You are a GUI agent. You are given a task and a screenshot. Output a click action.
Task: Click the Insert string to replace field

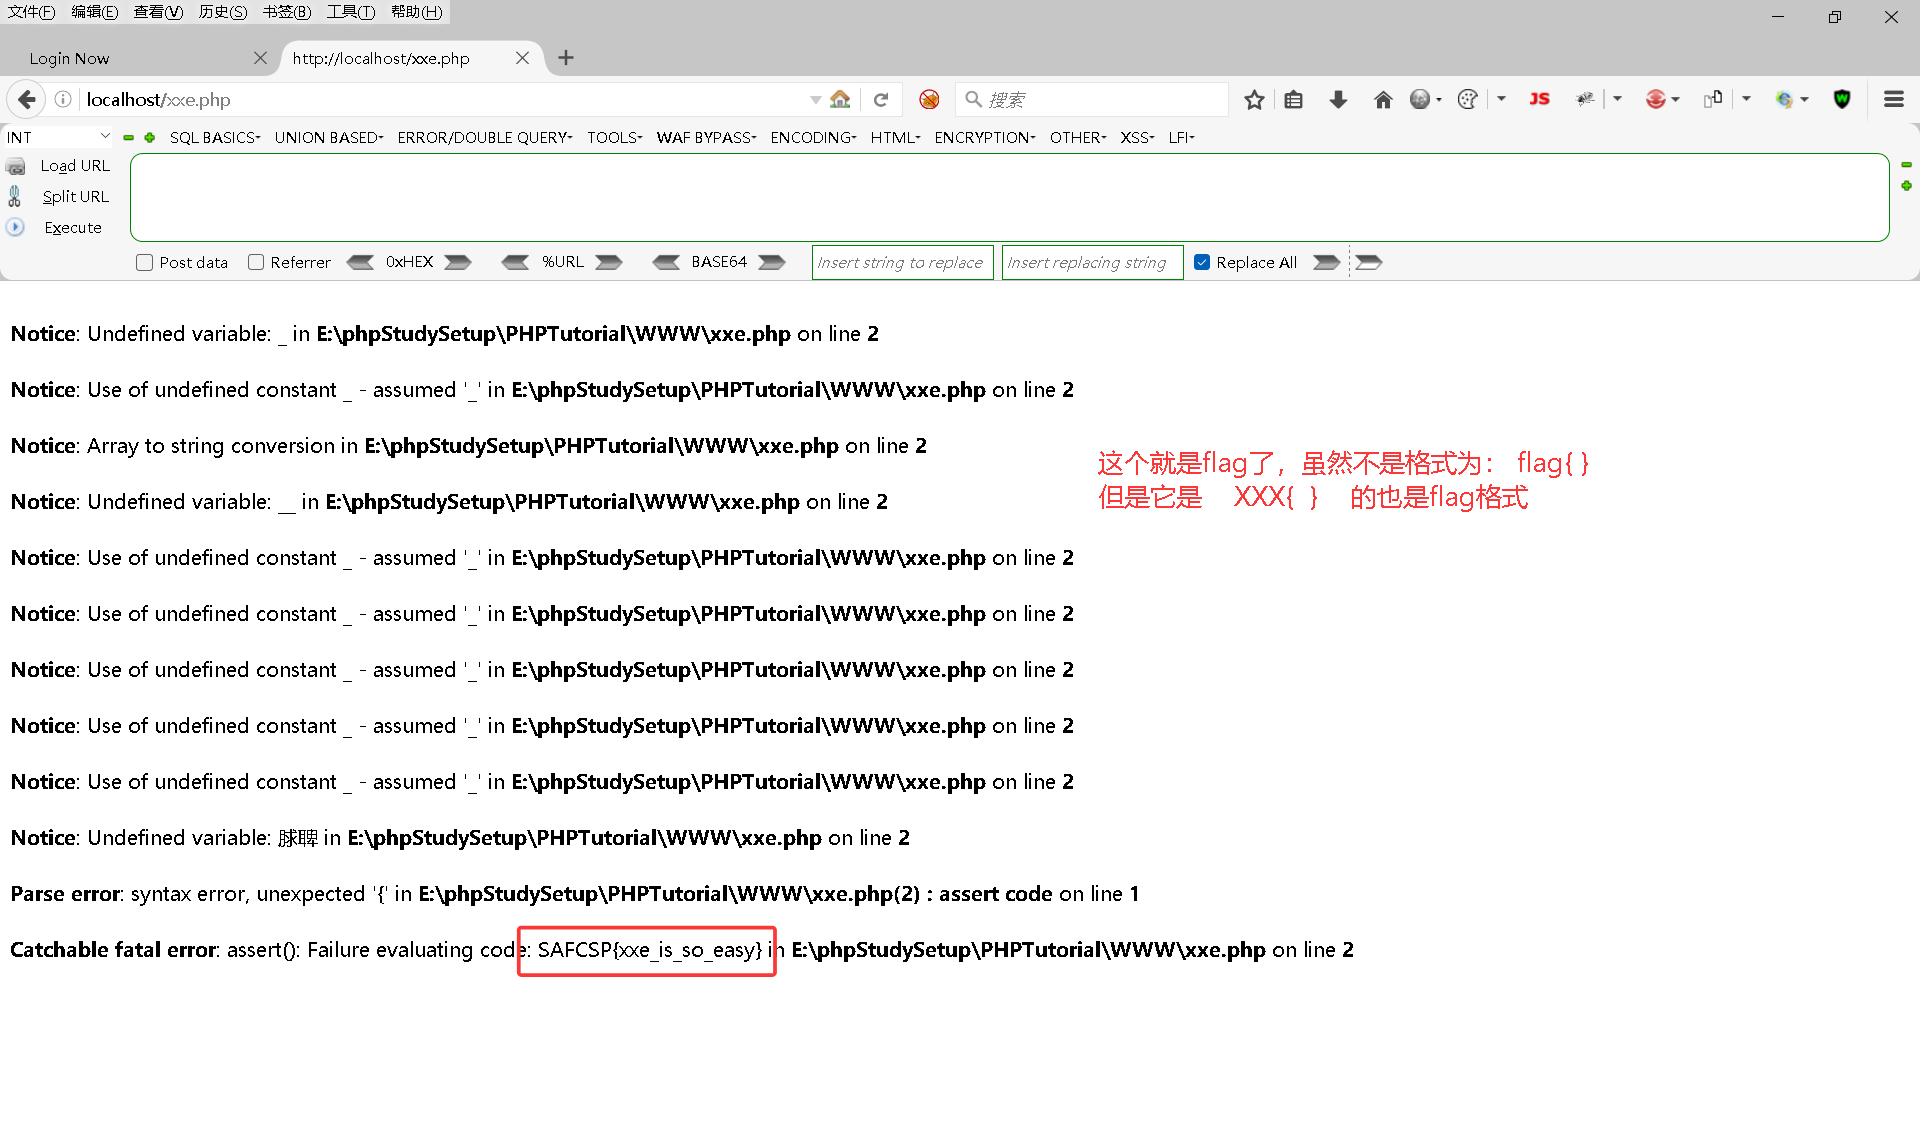pos(901,262)
